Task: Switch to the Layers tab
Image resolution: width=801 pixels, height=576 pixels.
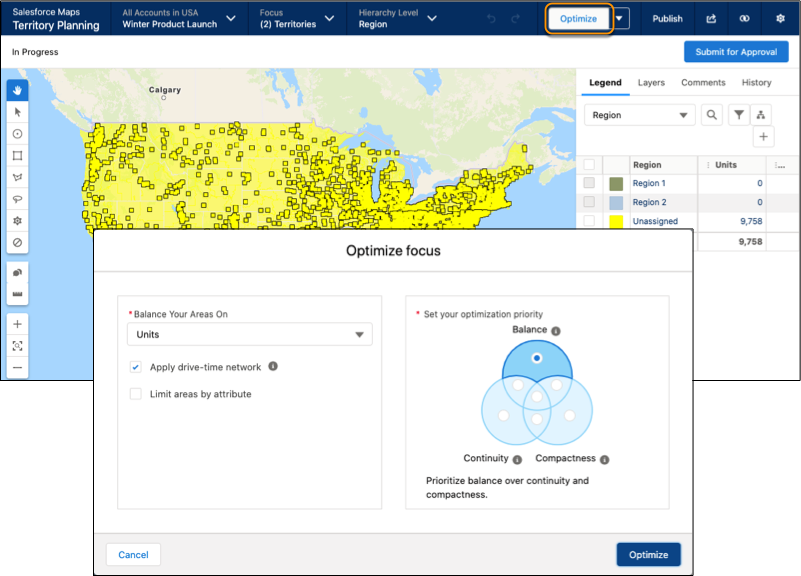Action: coord(651,83)
